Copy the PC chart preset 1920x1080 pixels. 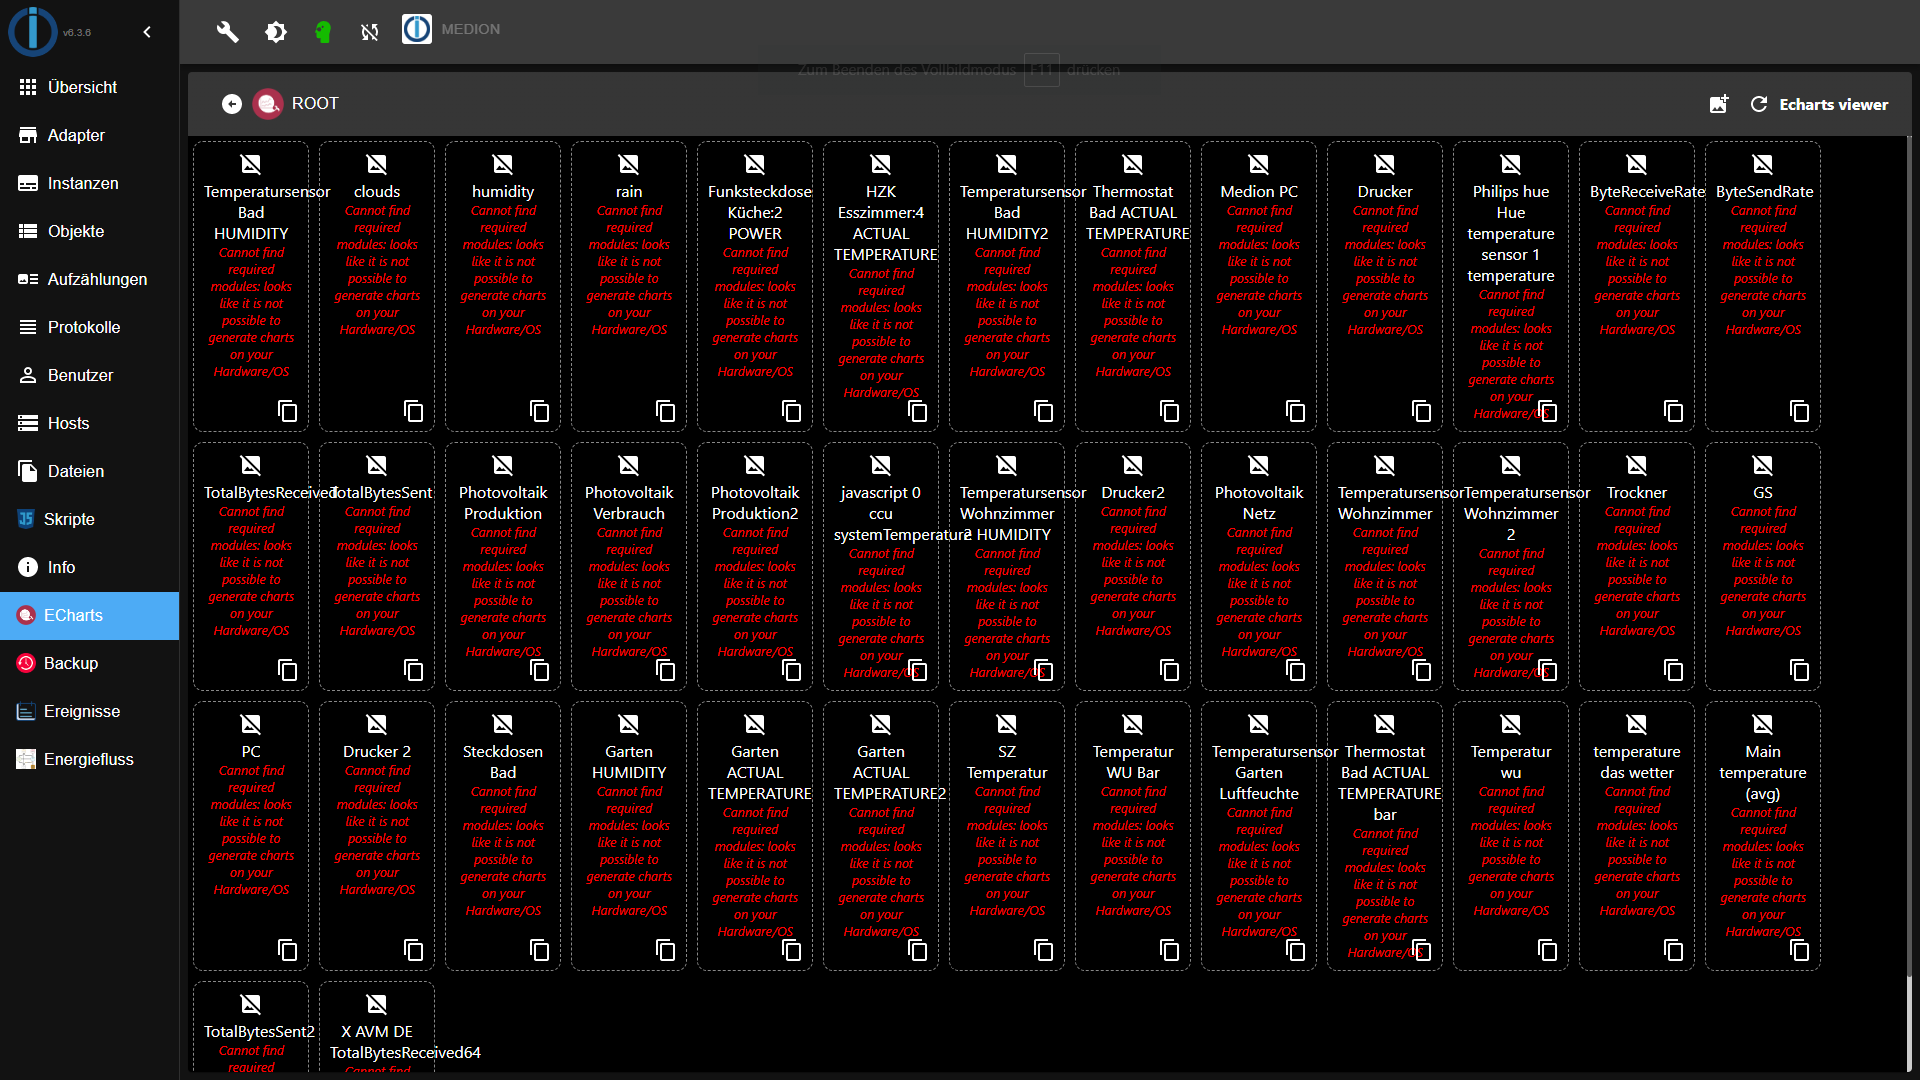point(287,950)
